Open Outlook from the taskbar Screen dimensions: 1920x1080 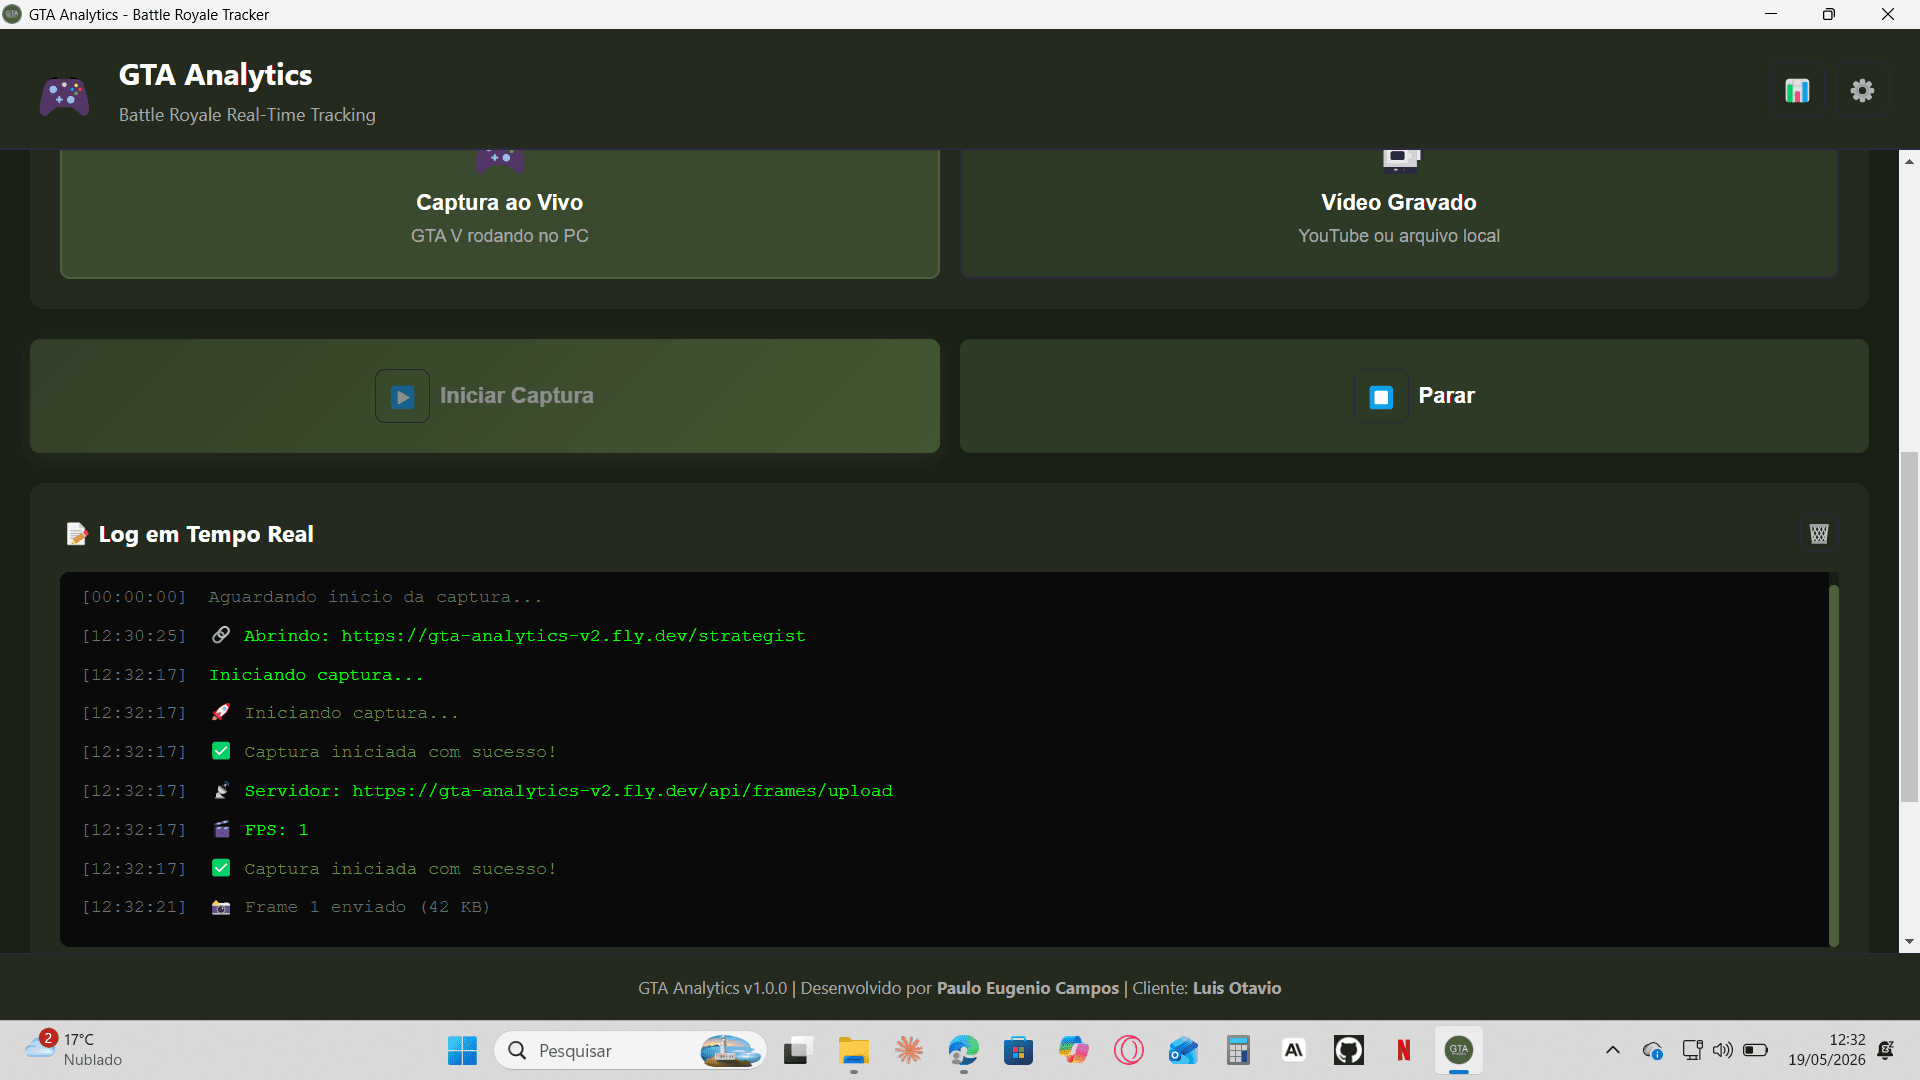1184,1050
